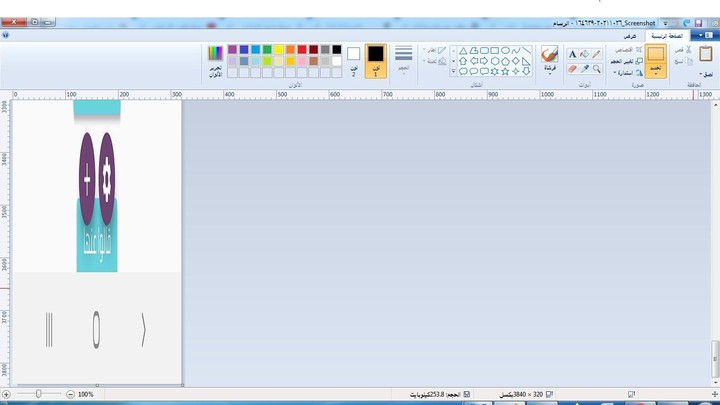Click the zoom slider handle

[x=39, y=394]
